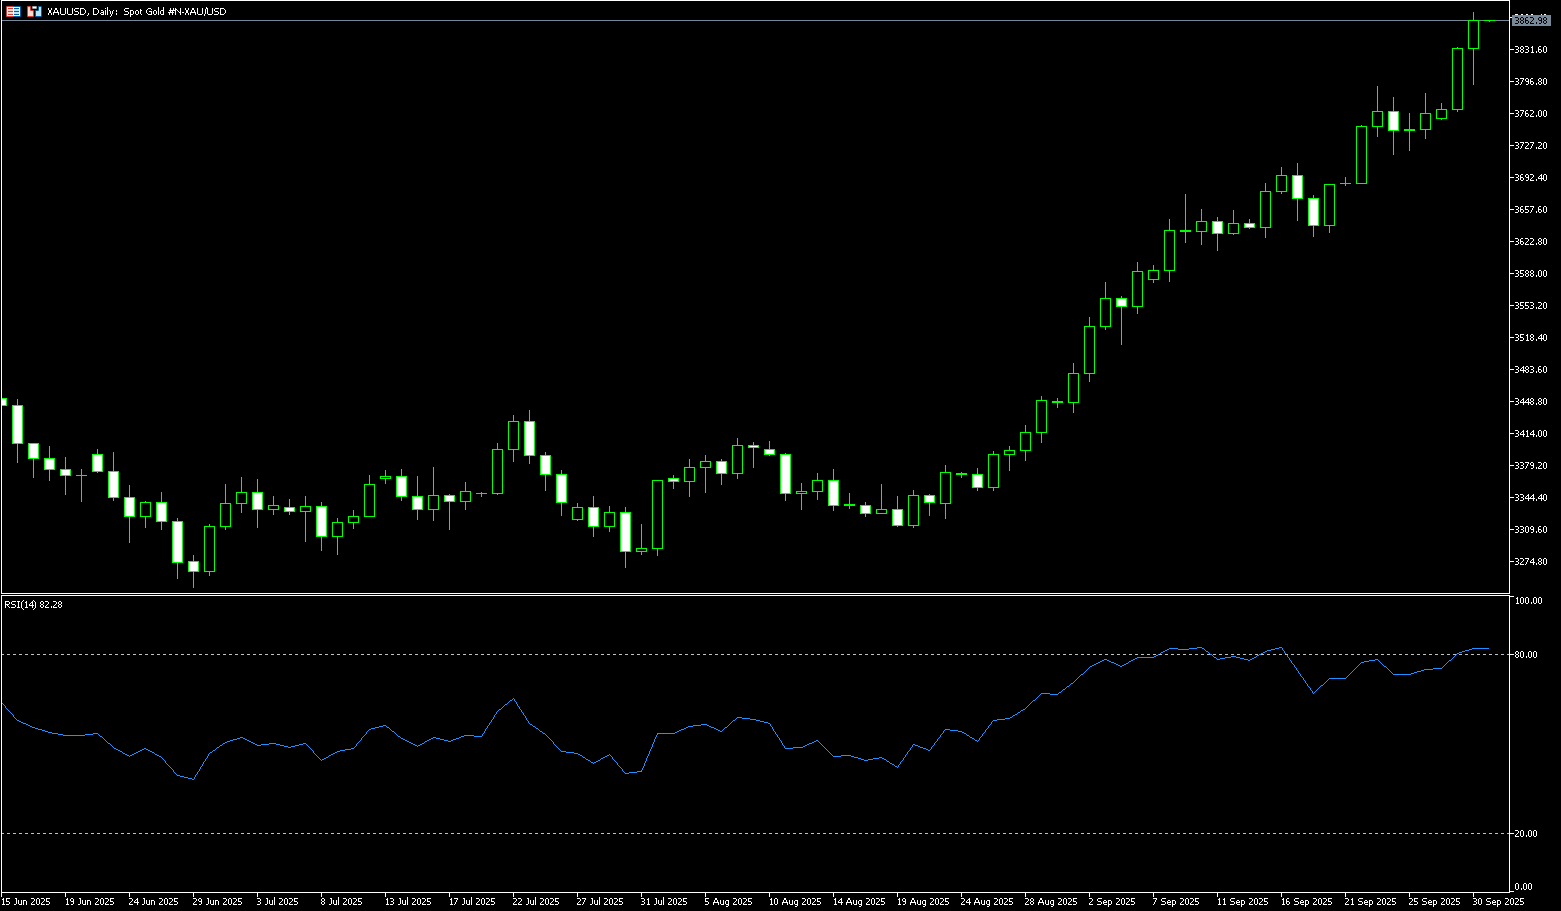The image size is (1561, 911).
Task: Click the 30 Sep 2025 date label
Action: 1498,901
